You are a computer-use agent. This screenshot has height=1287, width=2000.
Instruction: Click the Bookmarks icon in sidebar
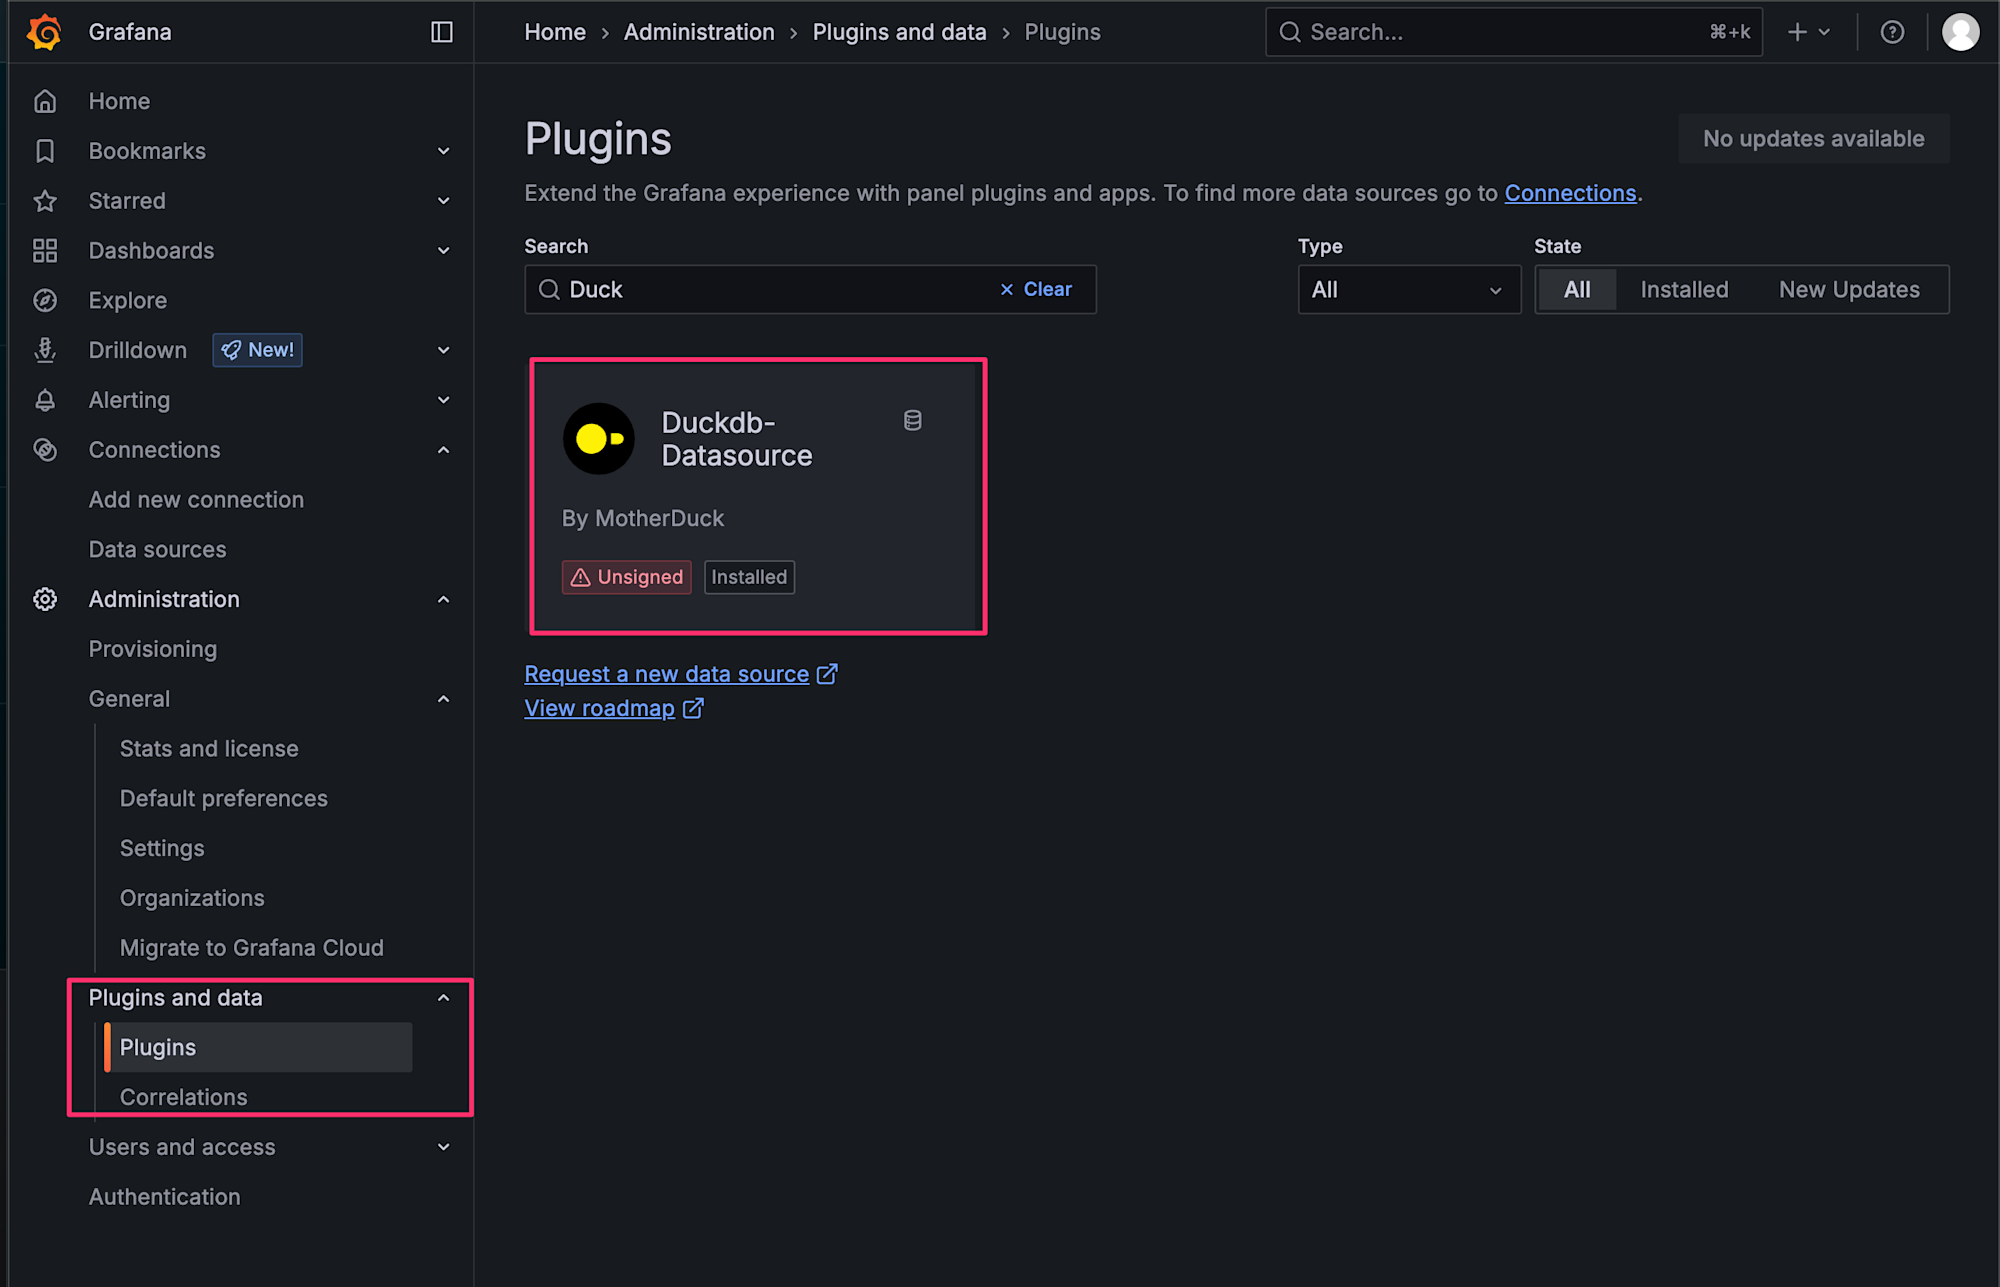pos(45,151)
